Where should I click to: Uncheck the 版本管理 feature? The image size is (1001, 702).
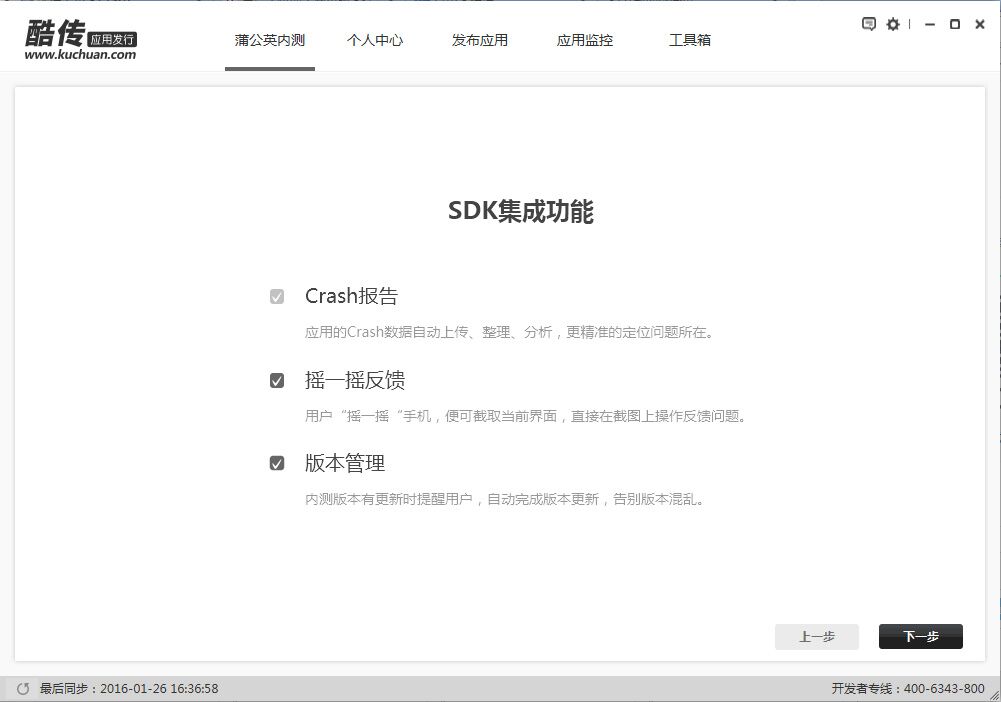click(277, 461)
